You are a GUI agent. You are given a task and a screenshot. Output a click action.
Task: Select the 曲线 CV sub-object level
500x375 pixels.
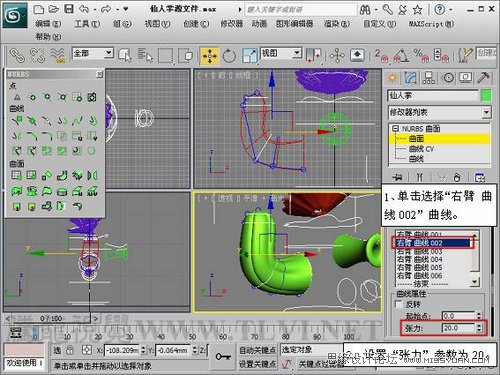tap(421, 149)
